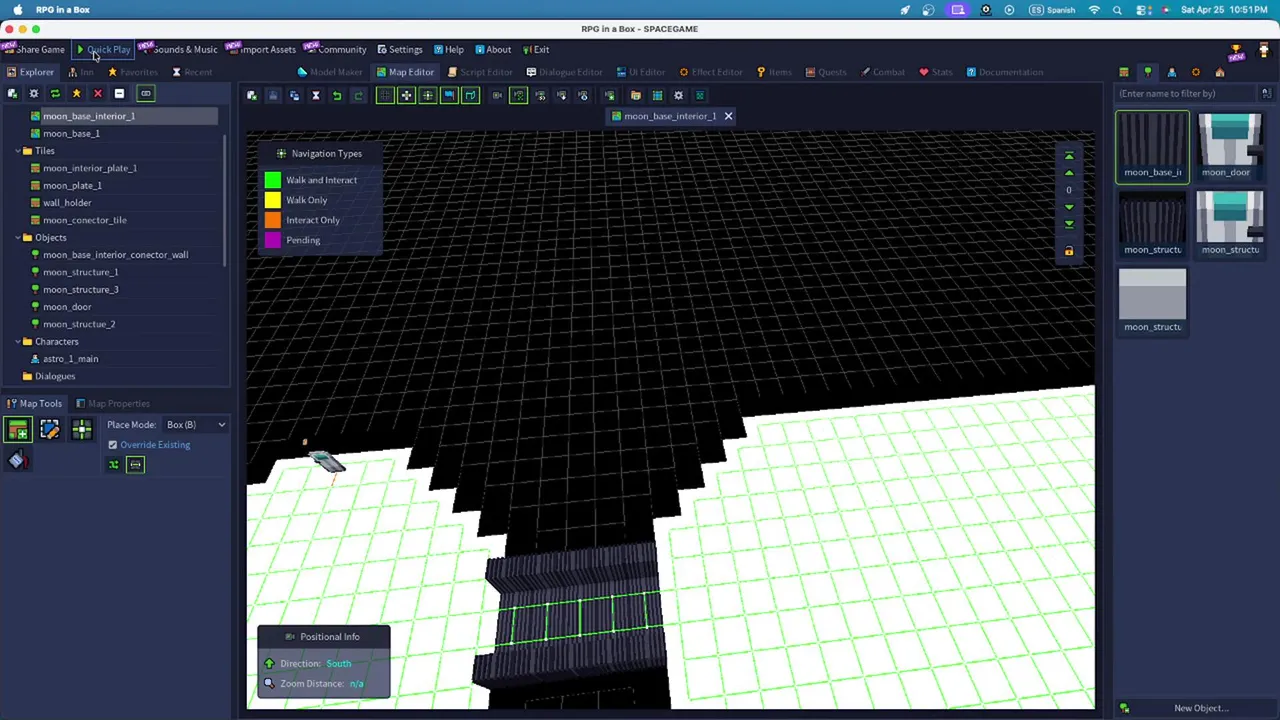The image size is (1280, 720).
Task: Select moon_base_1 map in explorer
Action: (70, 134)
